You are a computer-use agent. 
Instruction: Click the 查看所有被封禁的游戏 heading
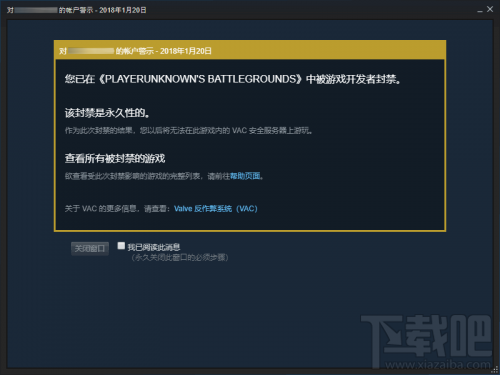115,158
